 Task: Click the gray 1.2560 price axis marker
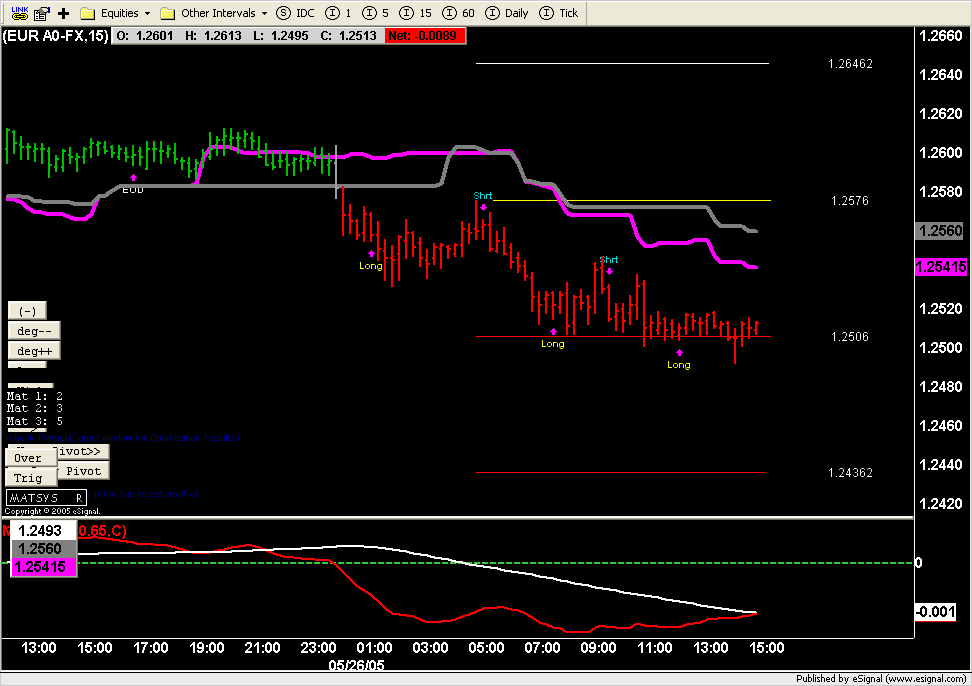(940, 231)
